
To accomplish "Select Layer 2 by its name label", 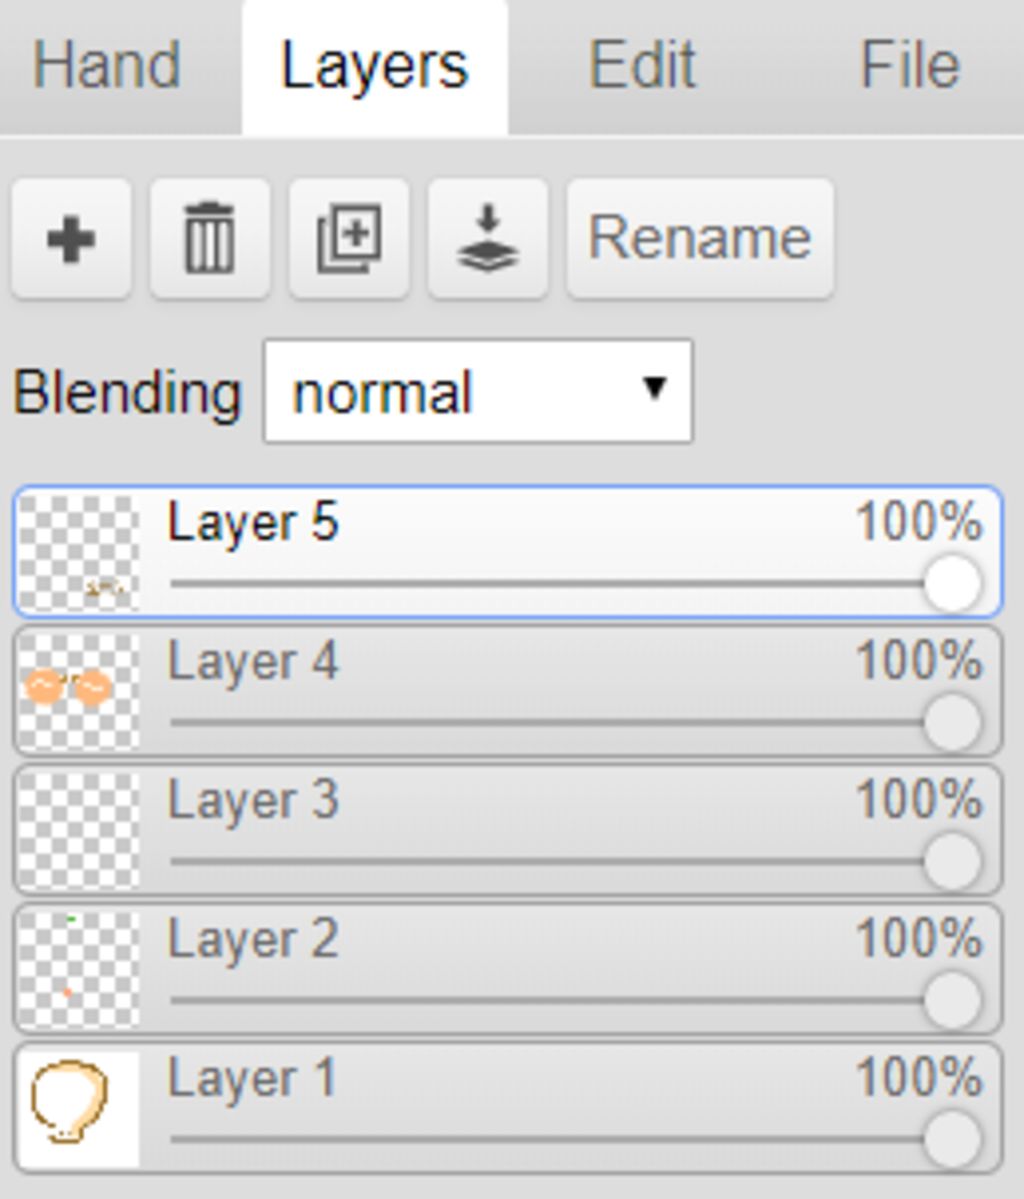I will pyautogui.click(x=253, y=939).
